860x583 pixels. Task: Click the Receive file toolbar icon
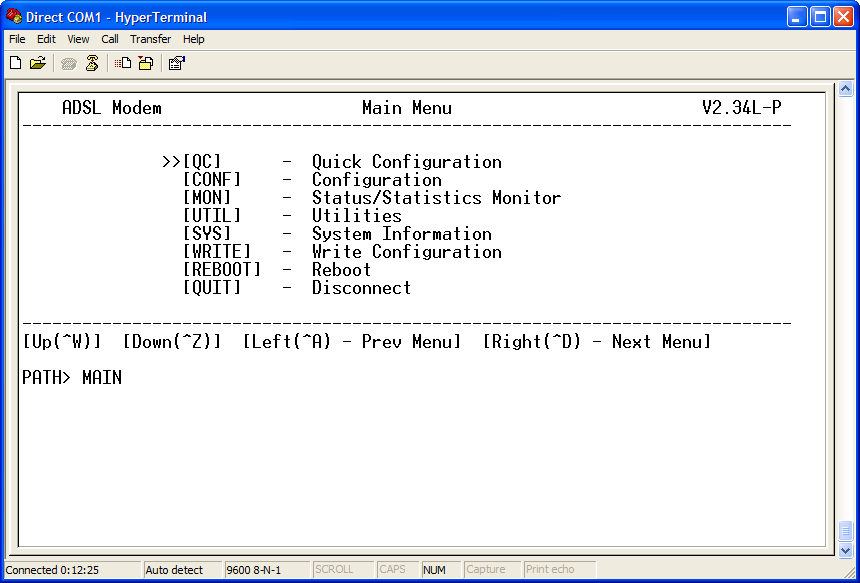(143, 62)
